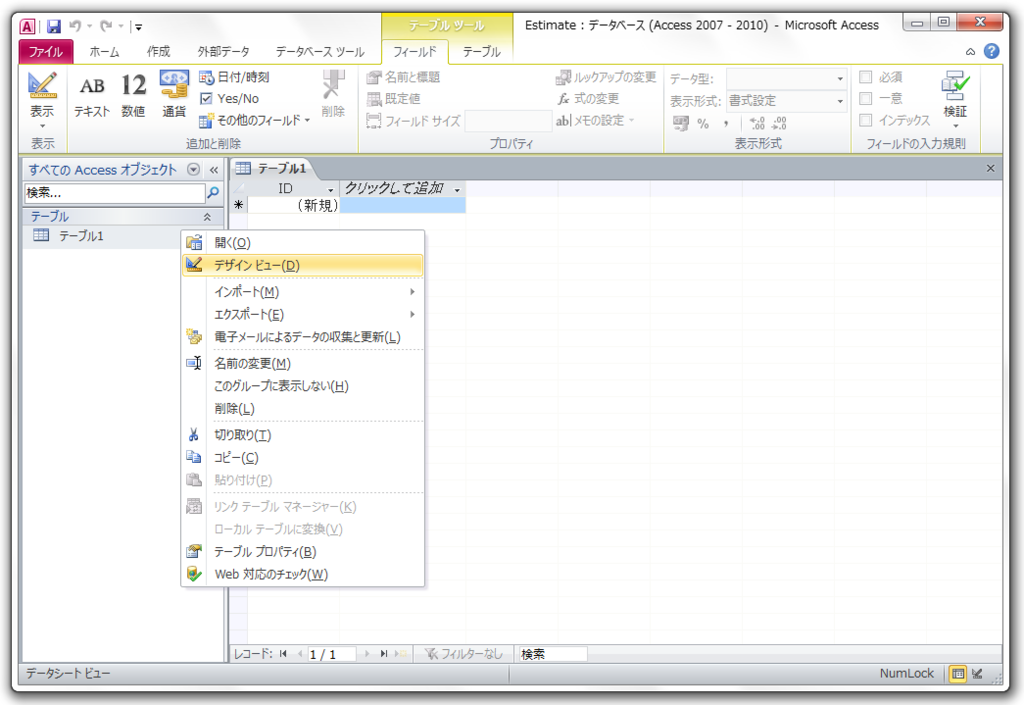1024x705 pixels.
Task: Switch to the テーブル ribbon tab
Action: point(481,52)
